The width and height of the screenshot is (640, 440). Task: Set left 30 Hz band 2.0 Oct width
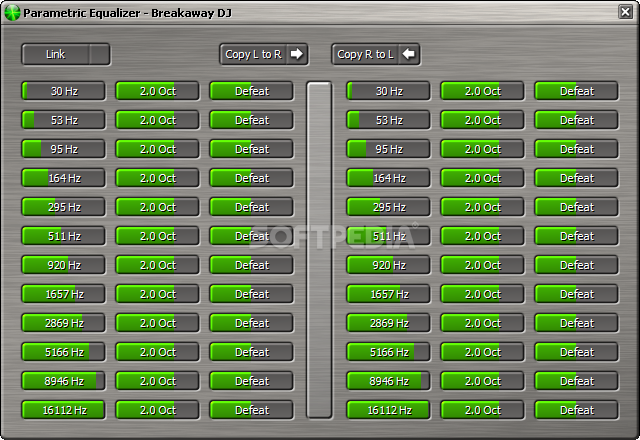(158, 91)
